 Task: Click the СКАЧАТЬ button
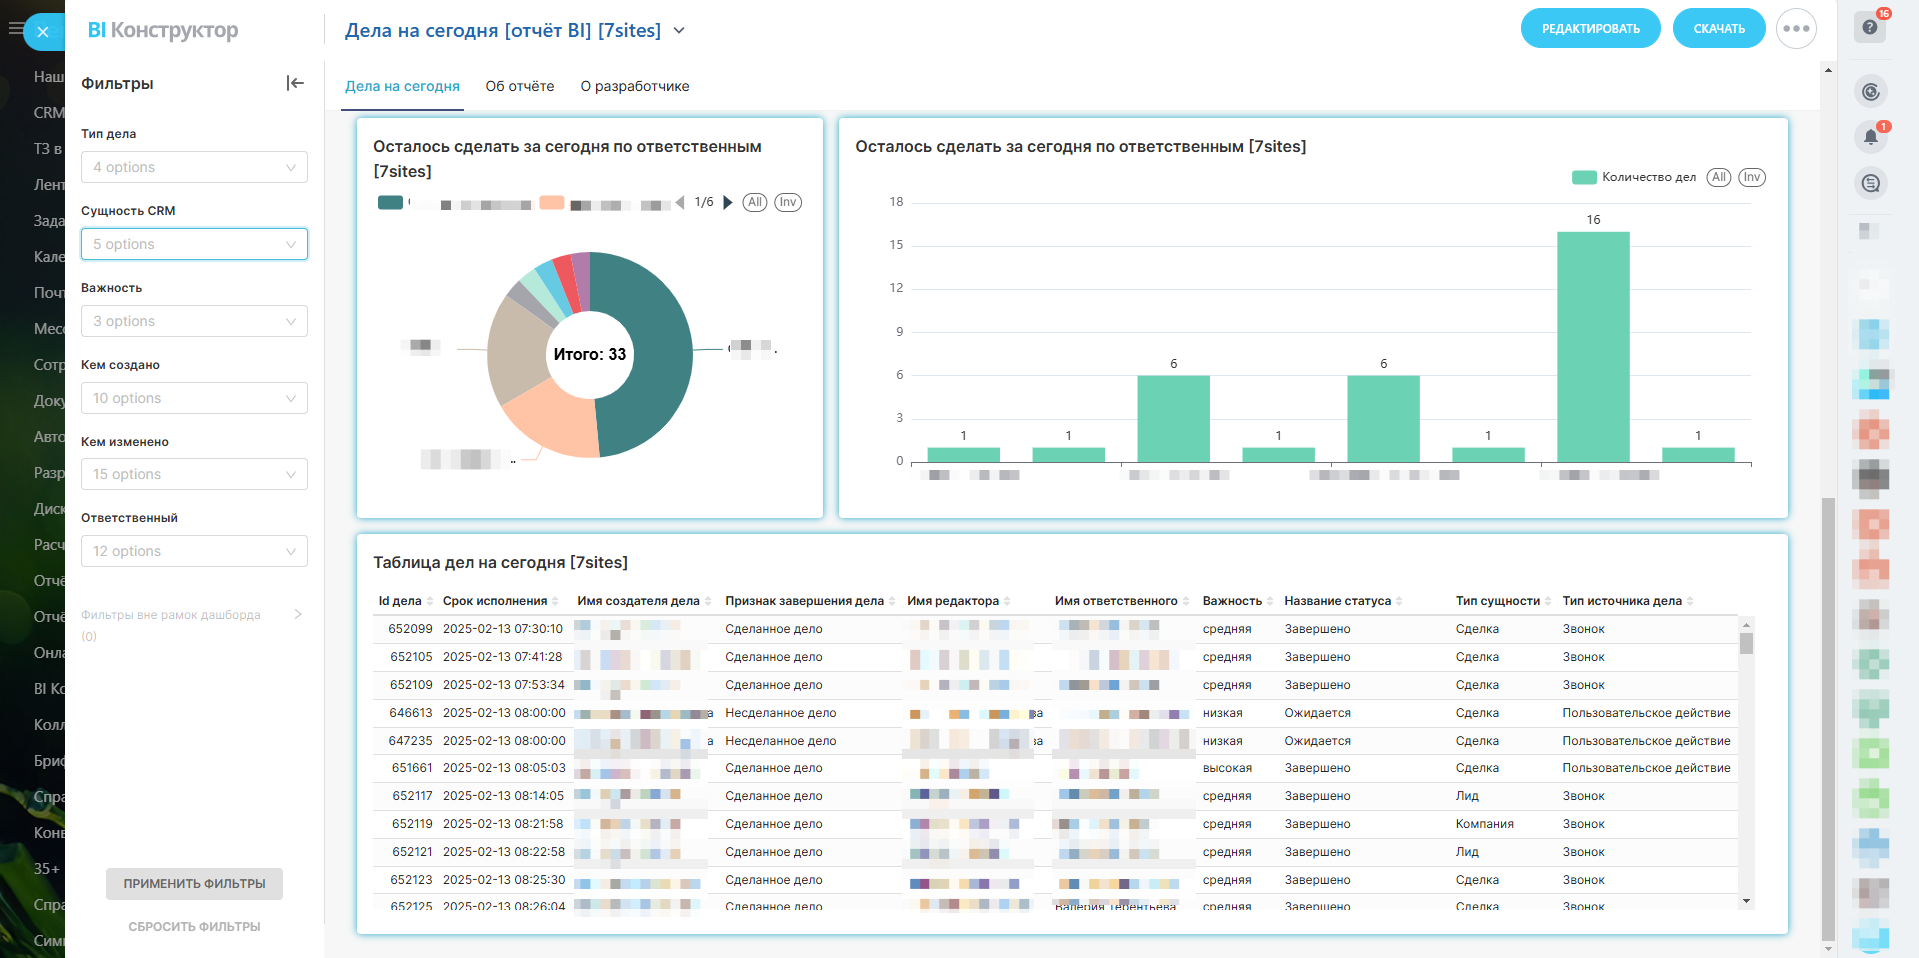(1718, 29)
